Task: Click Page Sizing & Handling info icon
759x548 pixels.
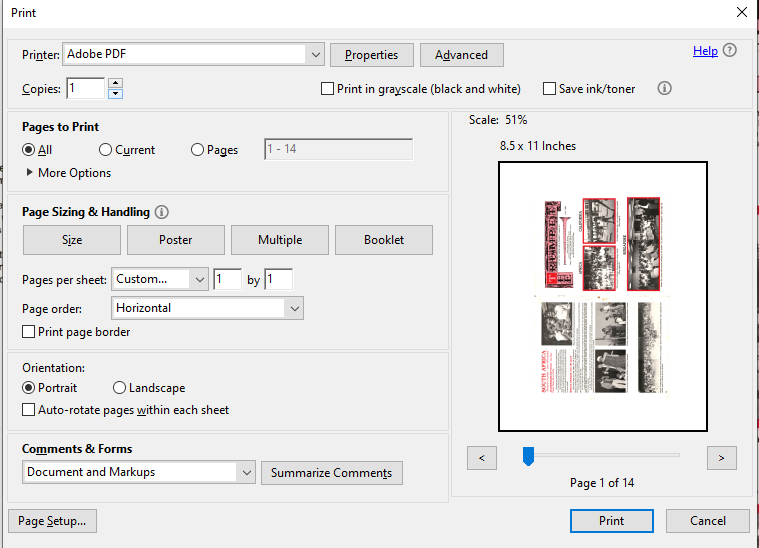Action: [162, 212]
